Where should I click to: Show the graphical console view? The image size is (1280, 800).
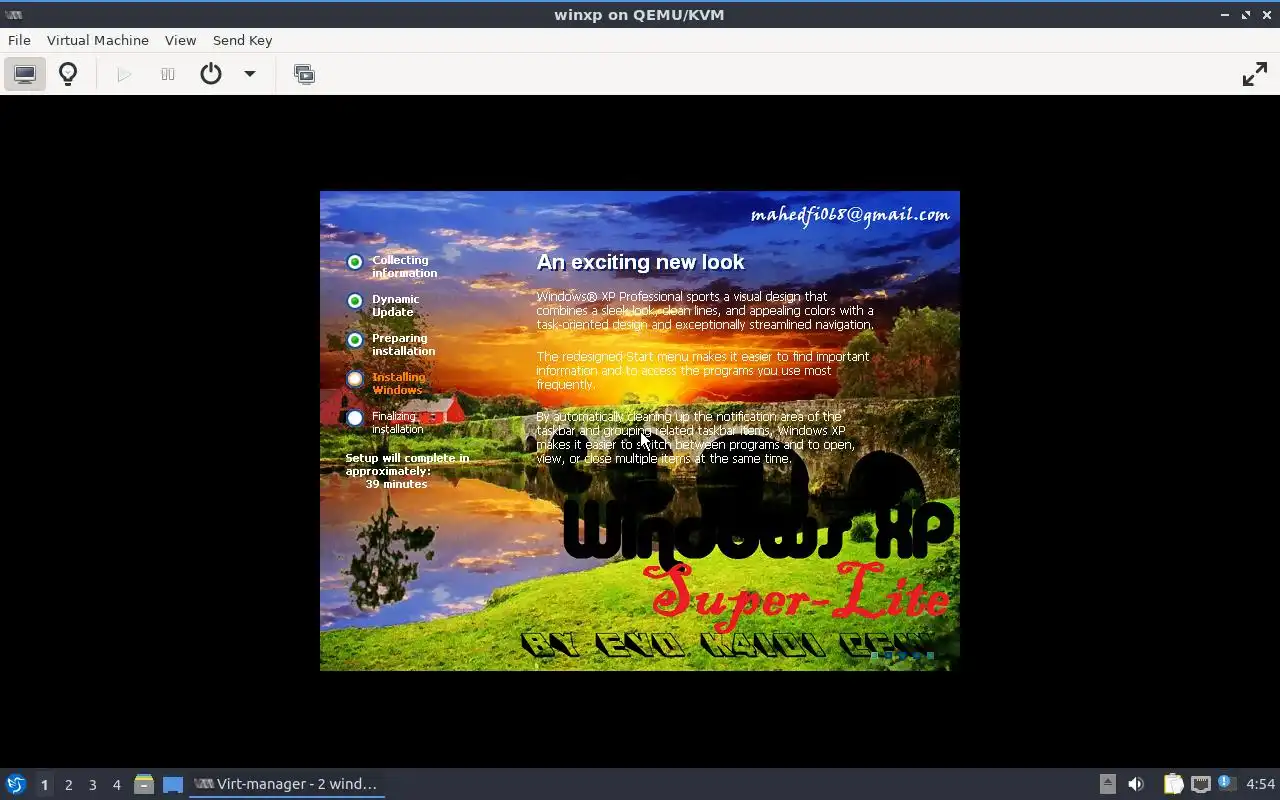(x=25, y=74)
